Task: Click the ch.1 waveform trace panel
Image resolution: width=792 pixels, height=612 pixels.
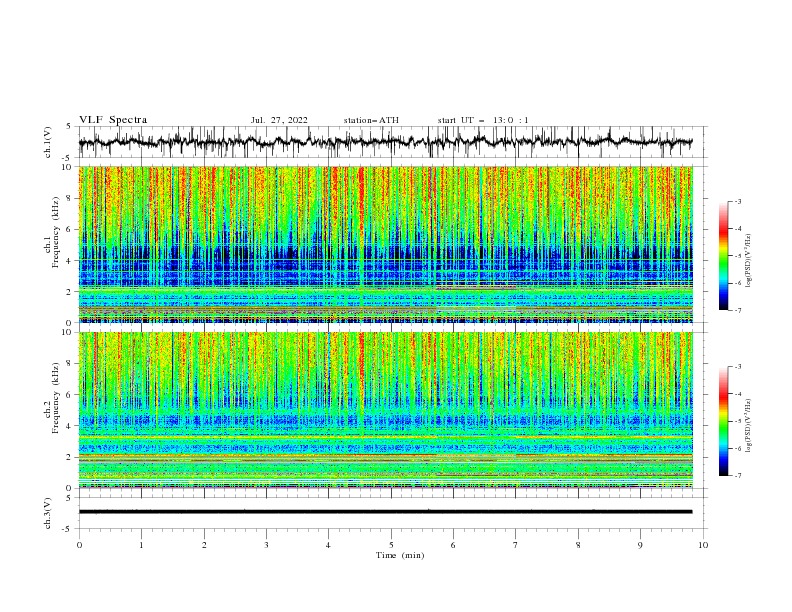Action: 392,142
